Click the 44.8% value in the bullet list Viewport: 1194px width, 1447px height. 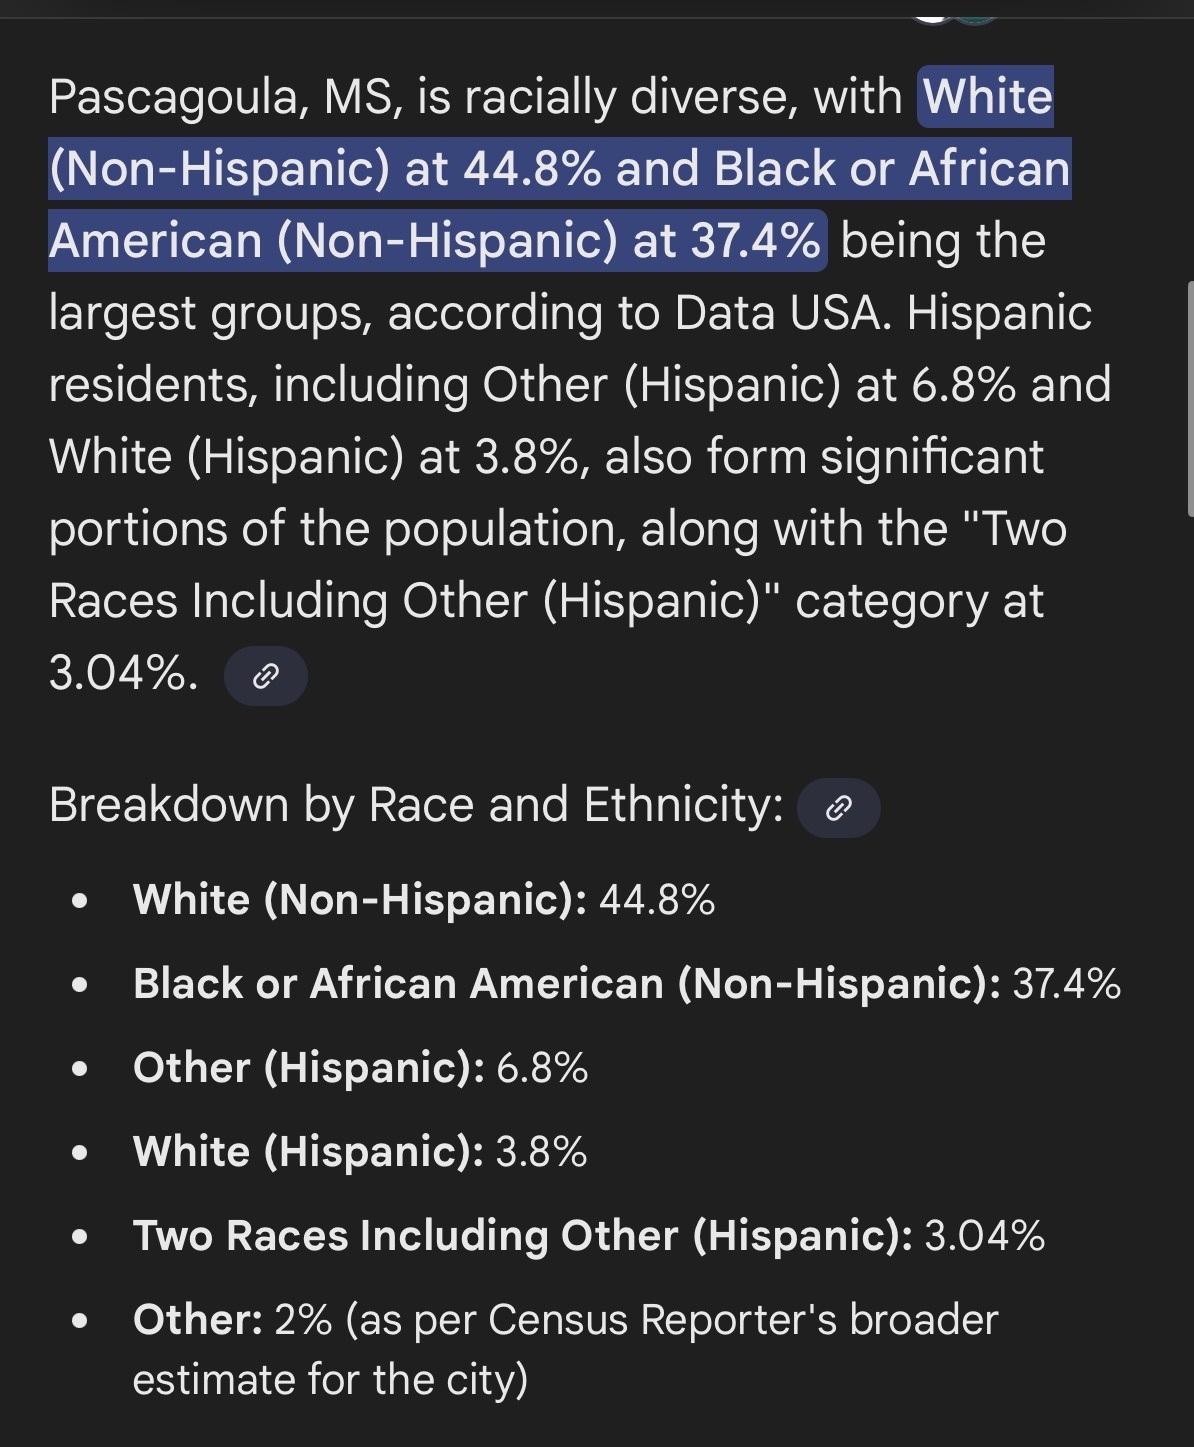pyautogui.click(x=657, y=900)
